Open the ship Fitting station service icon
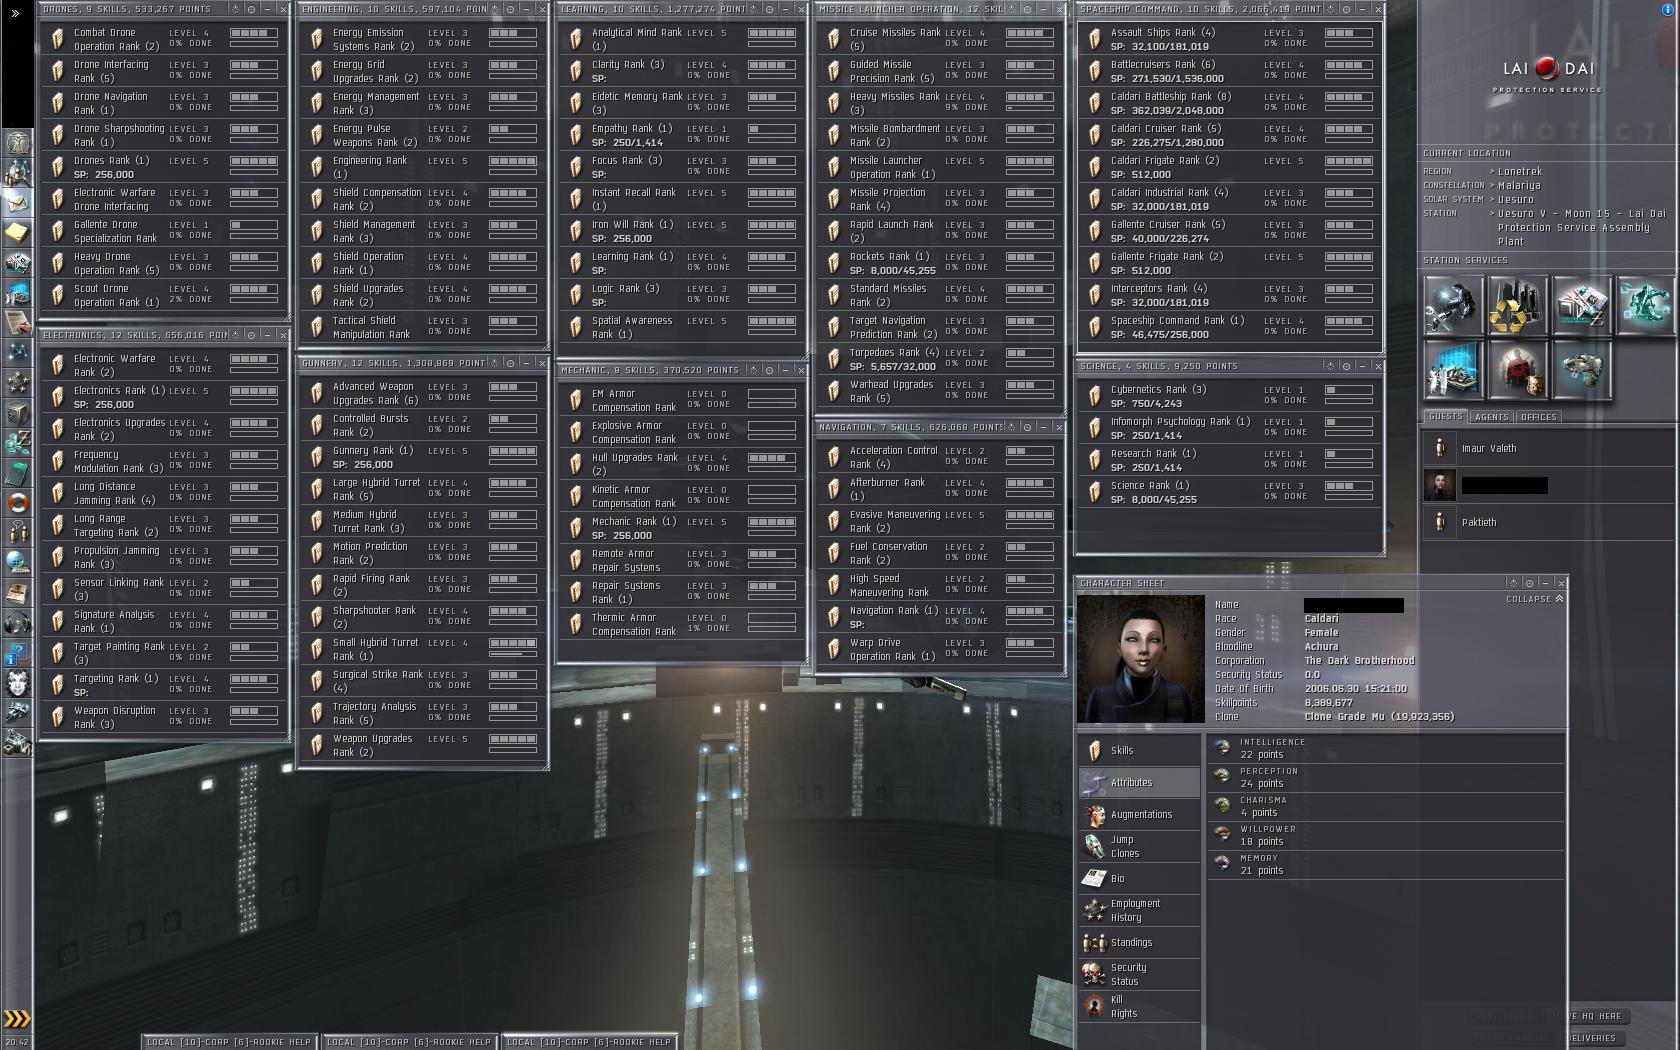The height and width of the screenshot is (1050, 1680). click(x=1581, y=370)
